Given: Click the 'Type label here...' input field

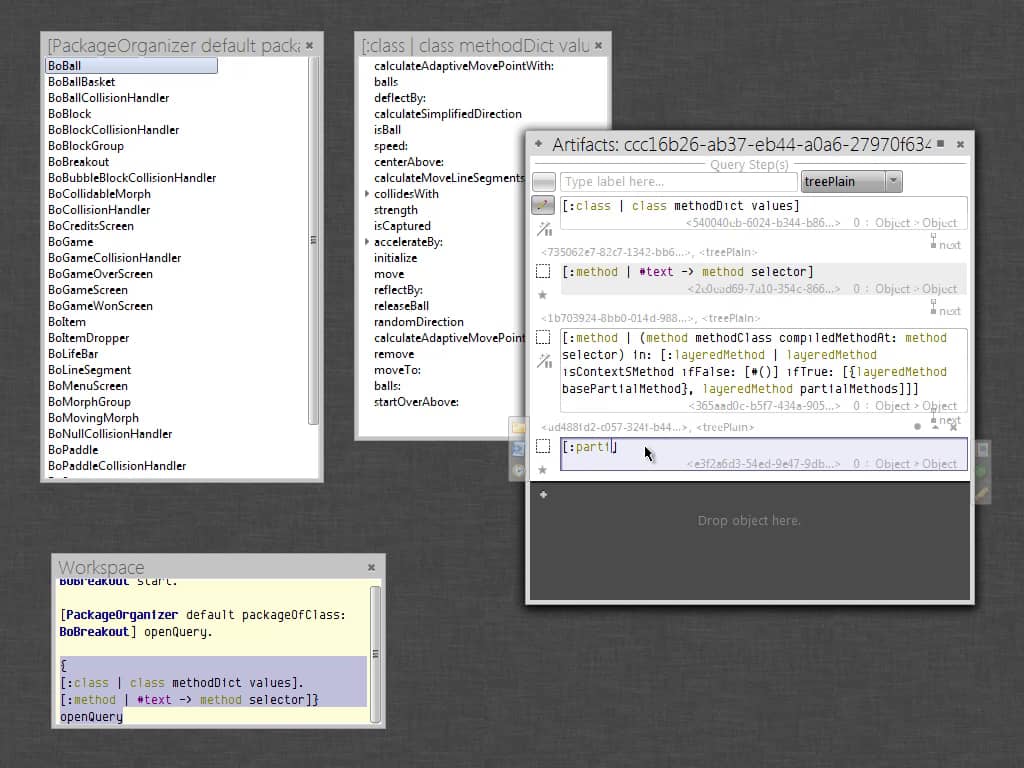Looking at the screenshot, I should [x=679, y=181].
